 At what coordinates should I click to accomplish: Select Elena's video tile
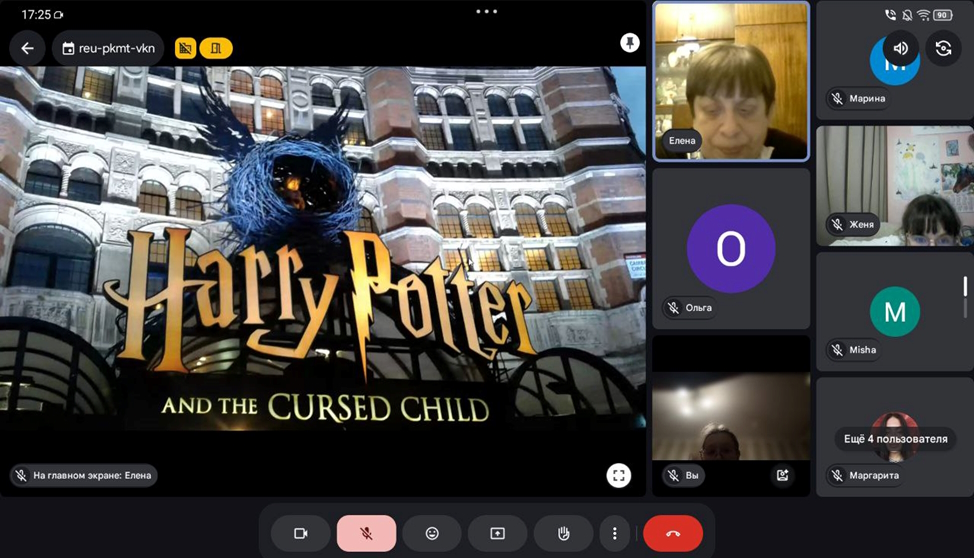(x=730, y=80)
